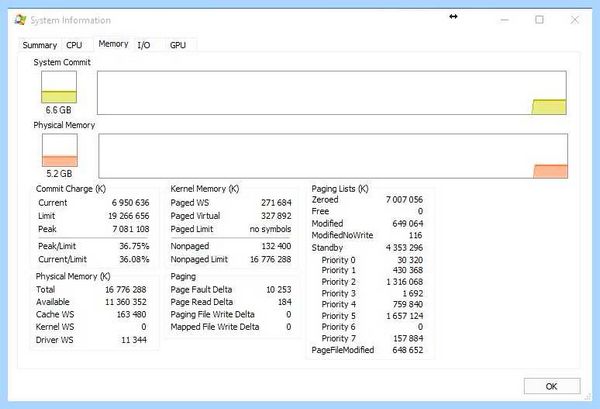Switch to the GPU tab
Image resolution: width=600 pixels, height=409 pixels.
(178, 45)
